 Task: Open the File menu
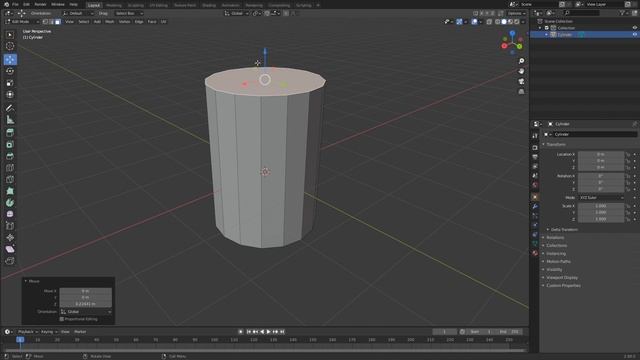coord(15,4)
